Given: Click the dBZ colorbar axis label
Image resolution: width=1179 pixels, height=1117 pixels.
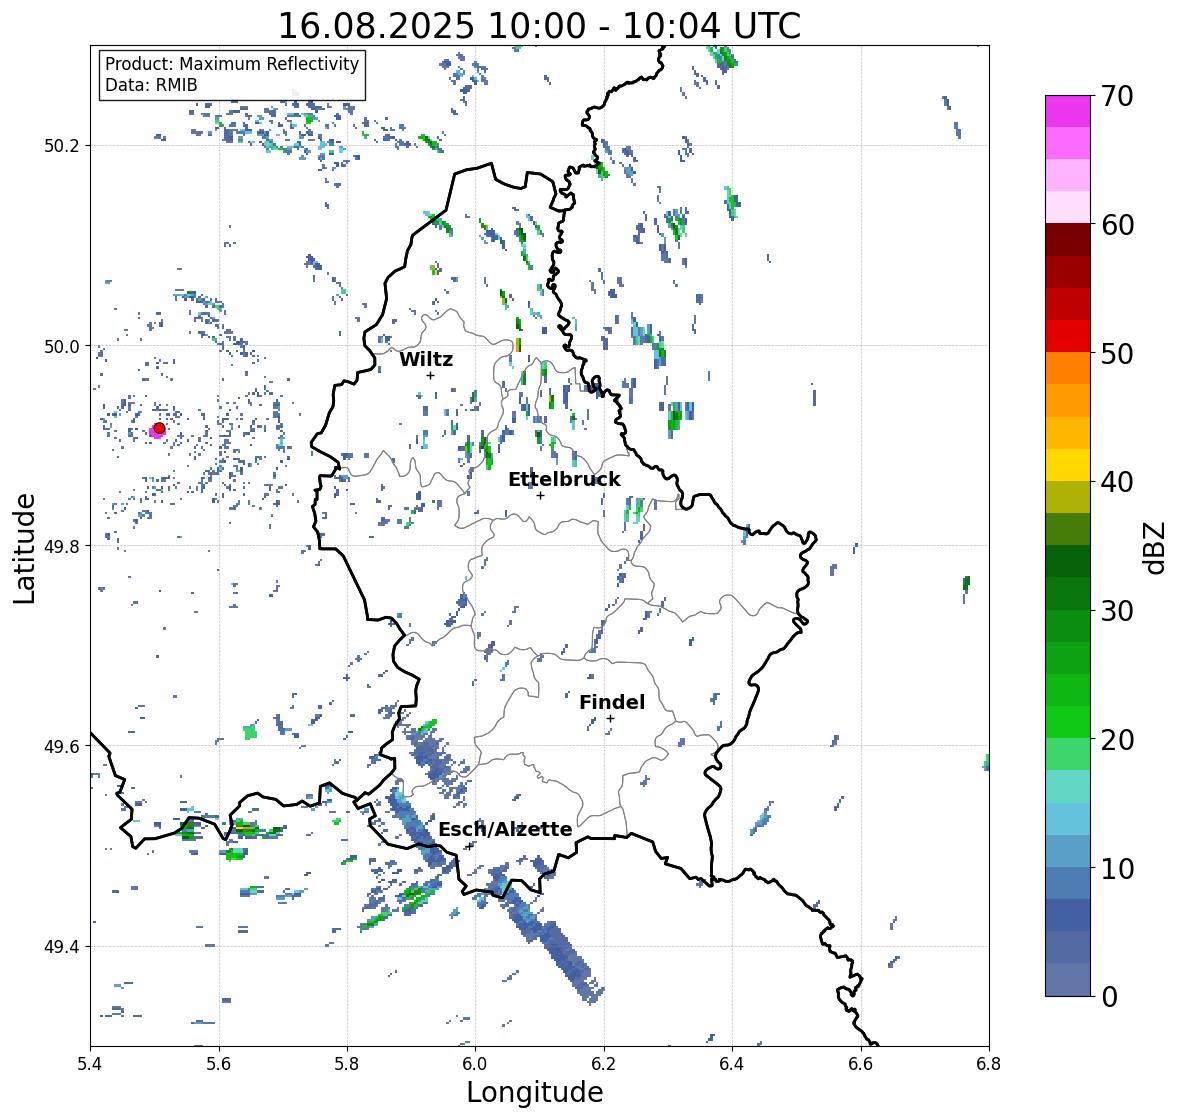Looking at the screenshot, I should pyautogui.click(x=1156, y=547).
